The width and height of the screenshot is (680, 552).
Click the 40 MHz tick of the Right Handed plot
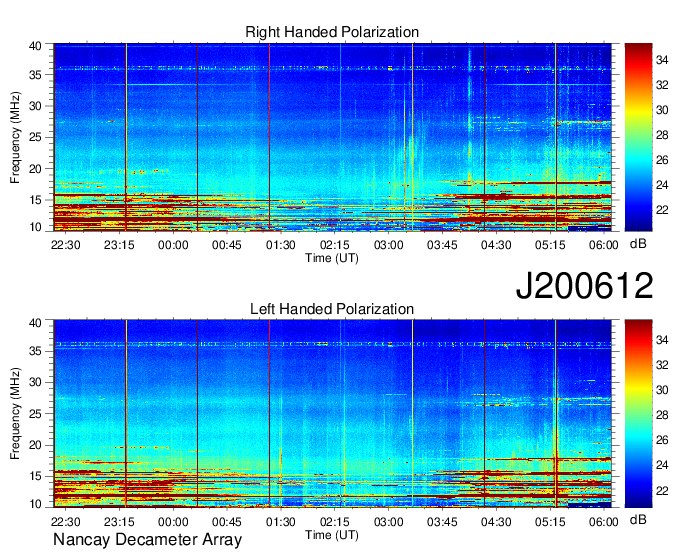[35, 46]
